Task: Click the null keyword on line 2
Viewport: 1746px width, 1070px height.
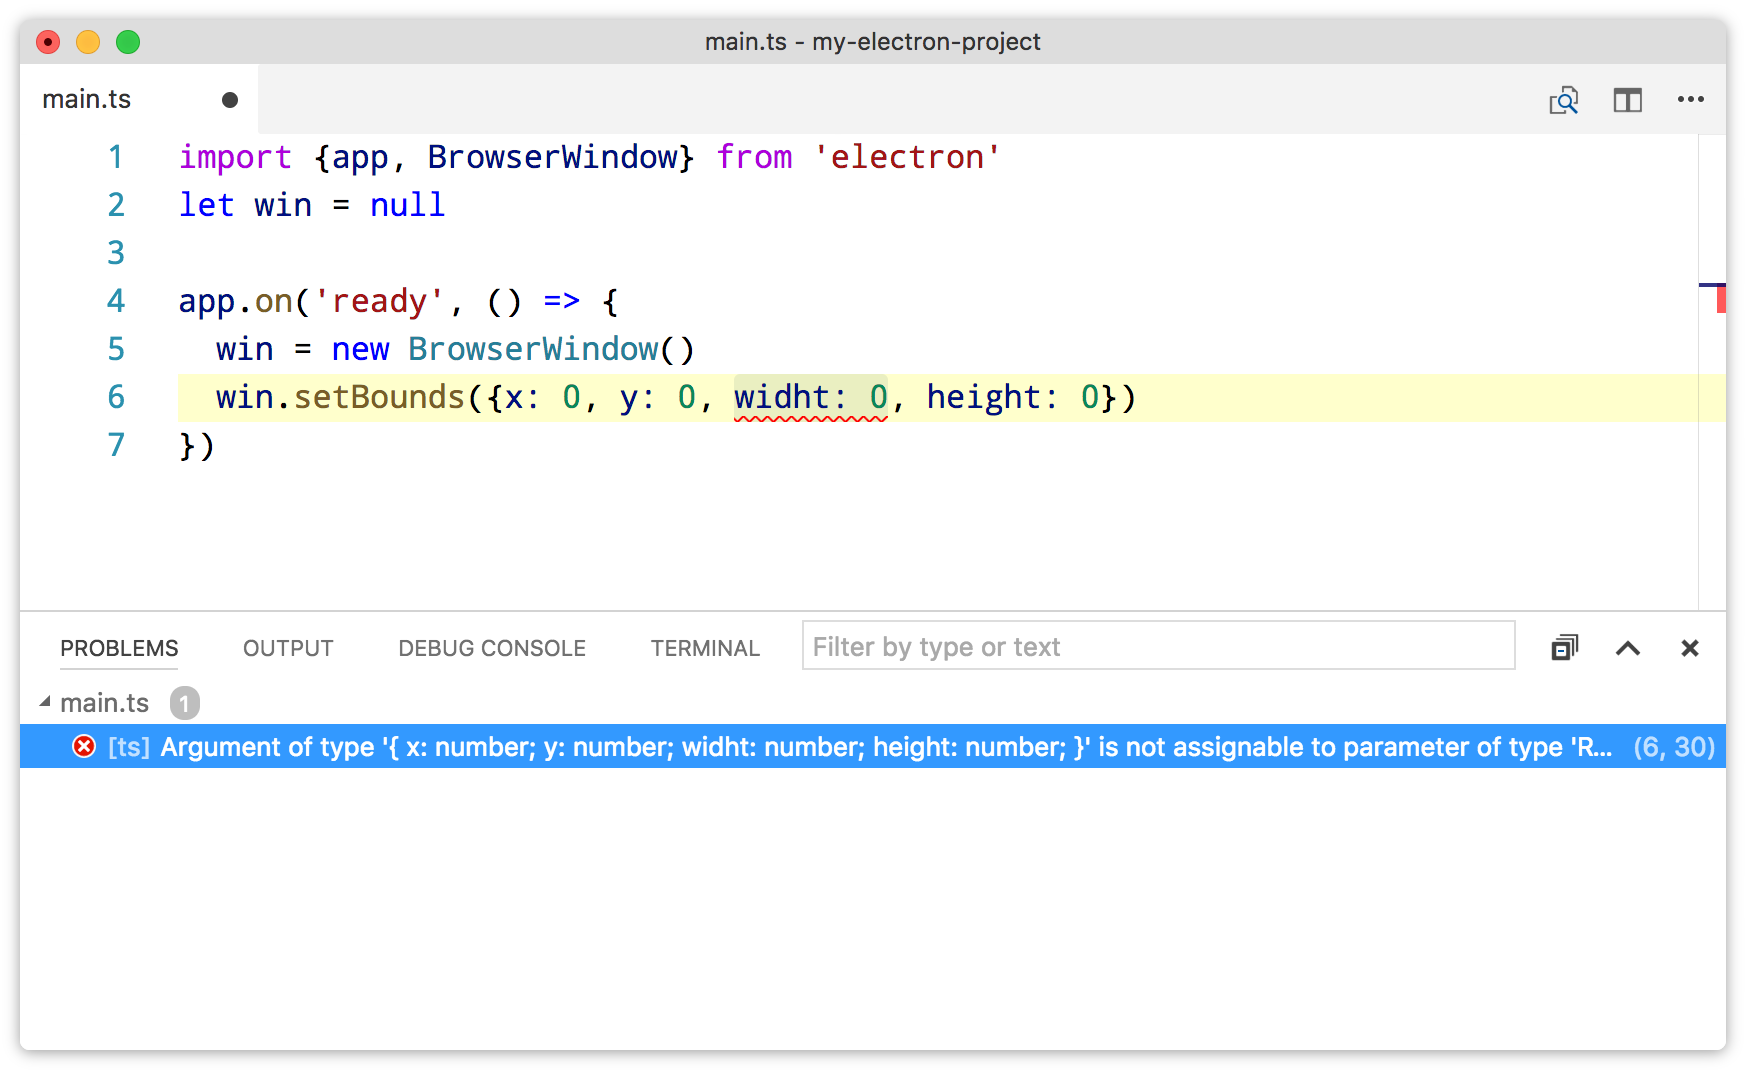Action: 407,205
